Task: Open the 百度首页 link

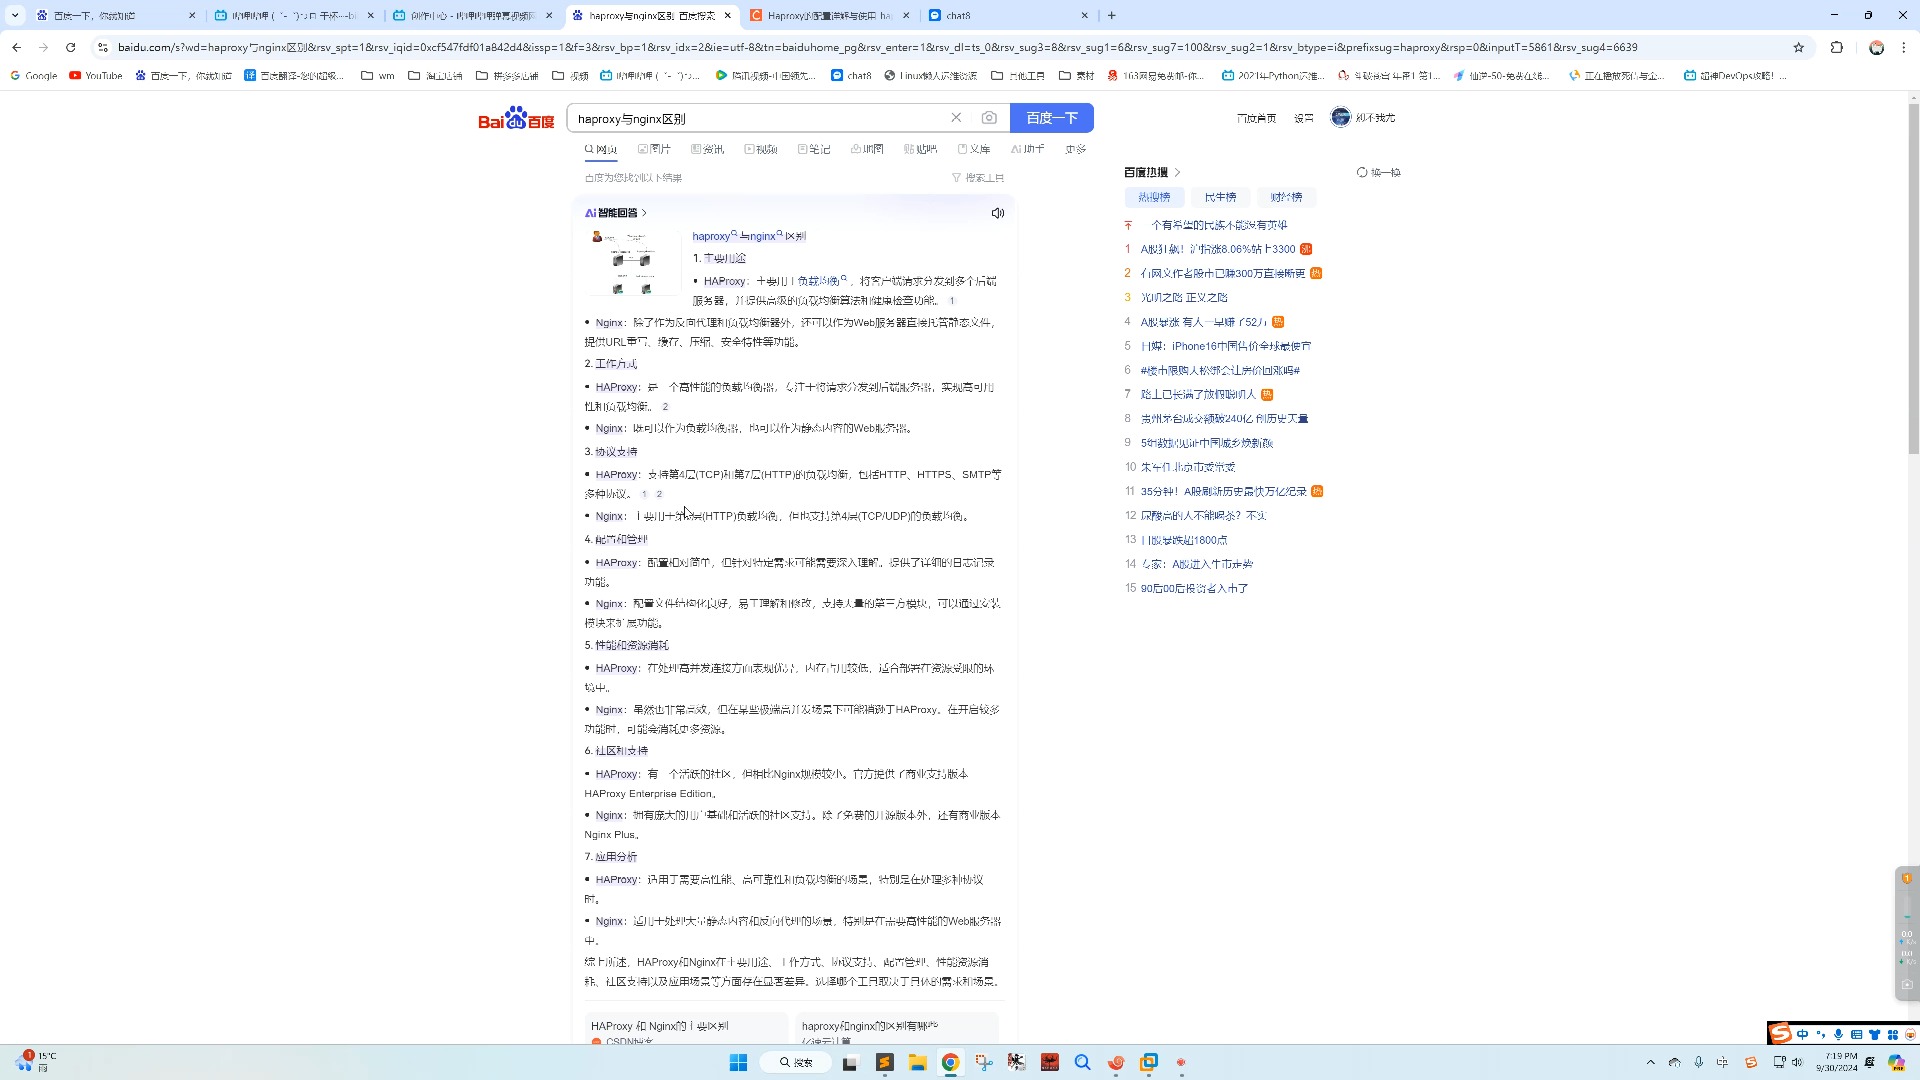Action: coord(1256,118)
